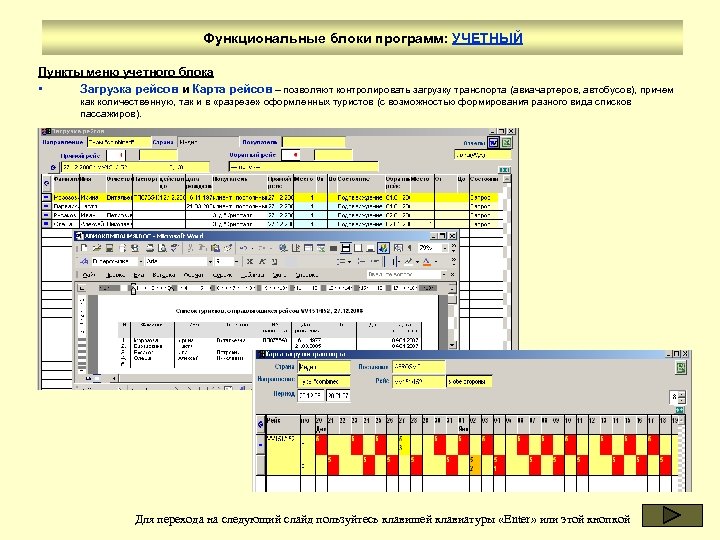Open Файл menu in Word

[89, 275]
